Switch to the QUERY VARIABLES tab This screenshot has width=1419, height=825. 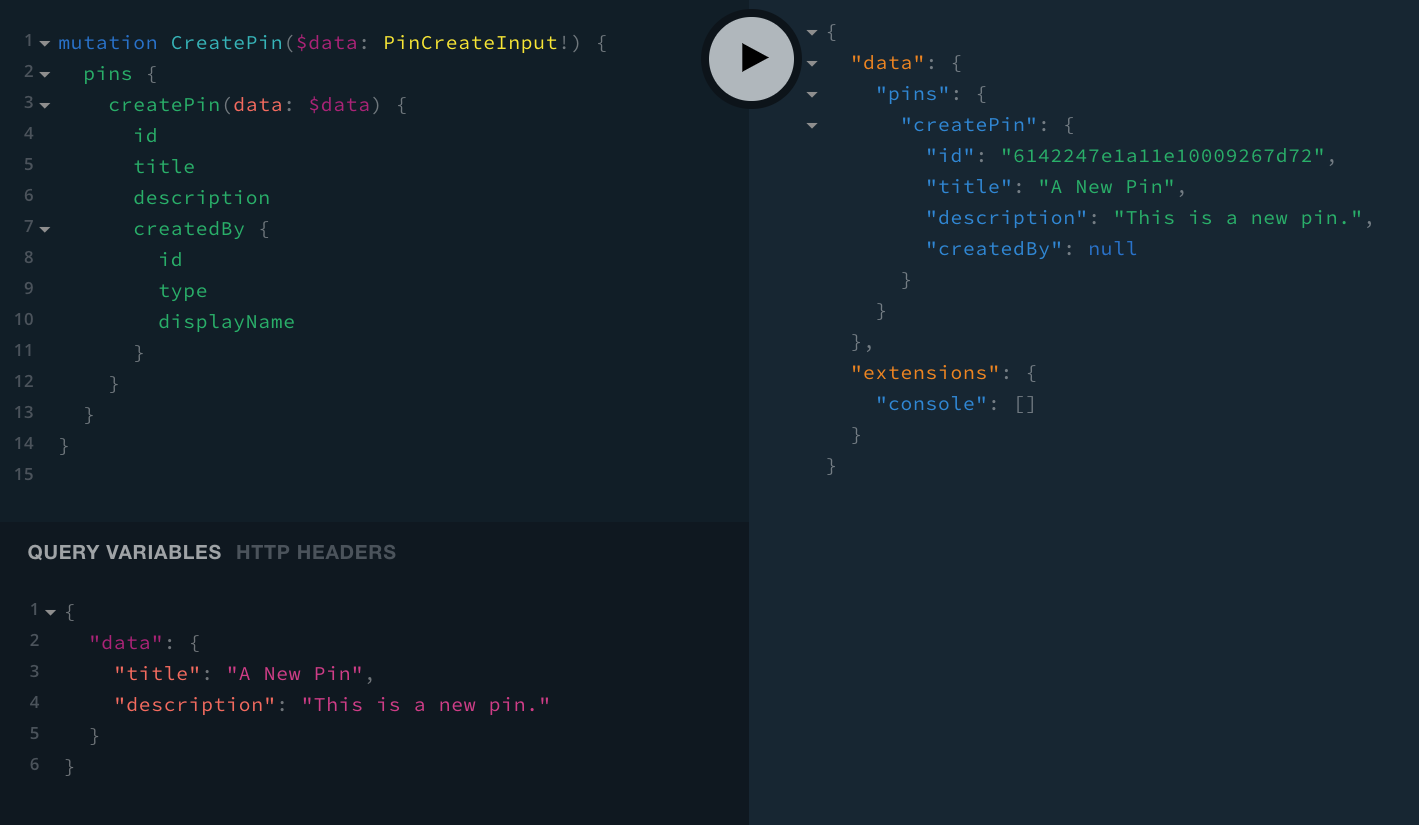click(124, 552)
